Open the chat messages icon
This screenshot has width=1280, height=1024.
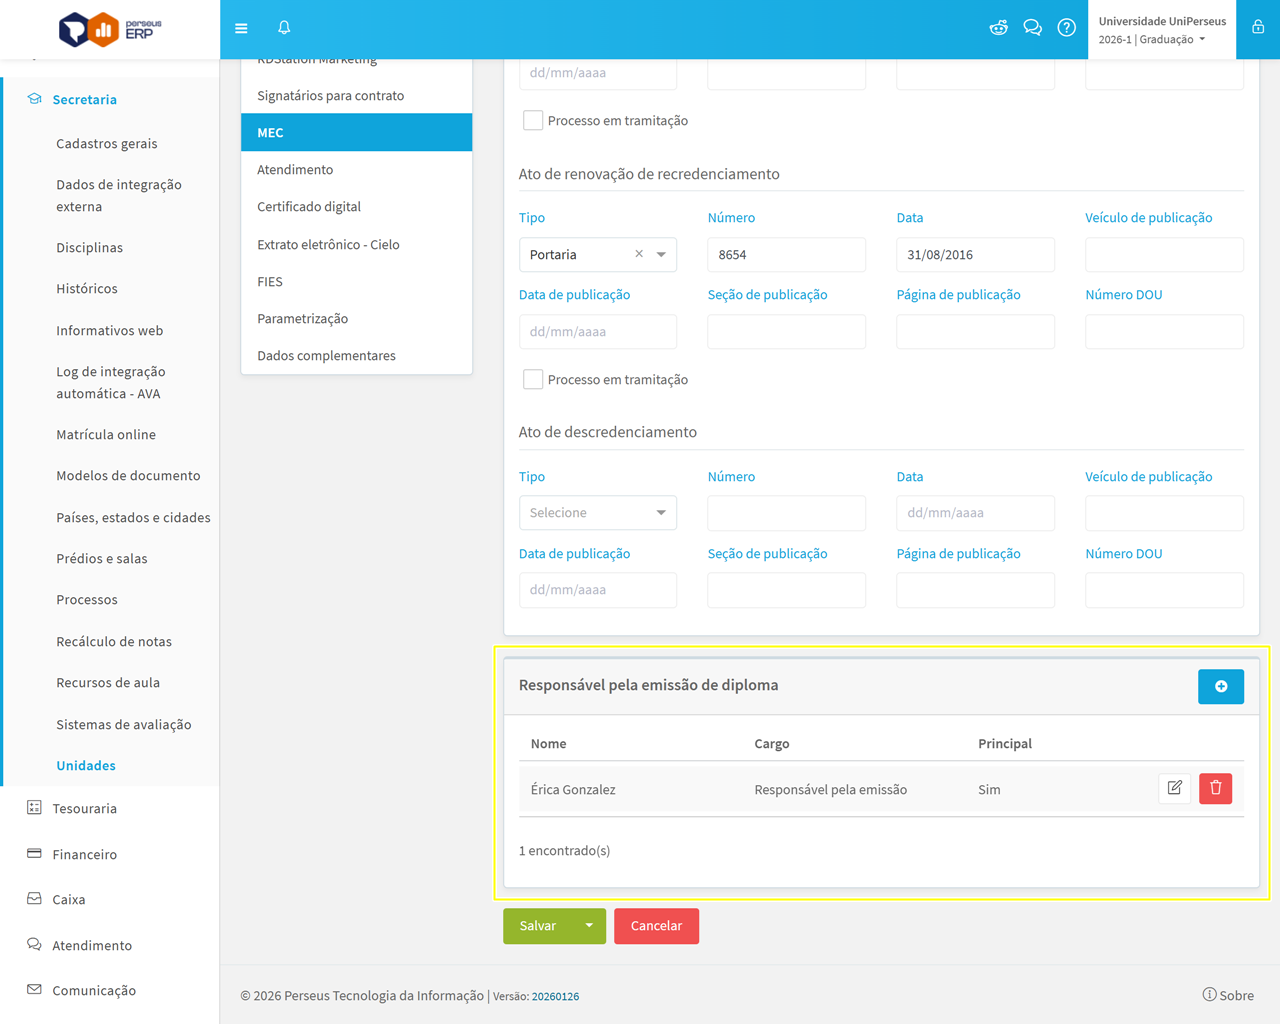click(1032, 28)
